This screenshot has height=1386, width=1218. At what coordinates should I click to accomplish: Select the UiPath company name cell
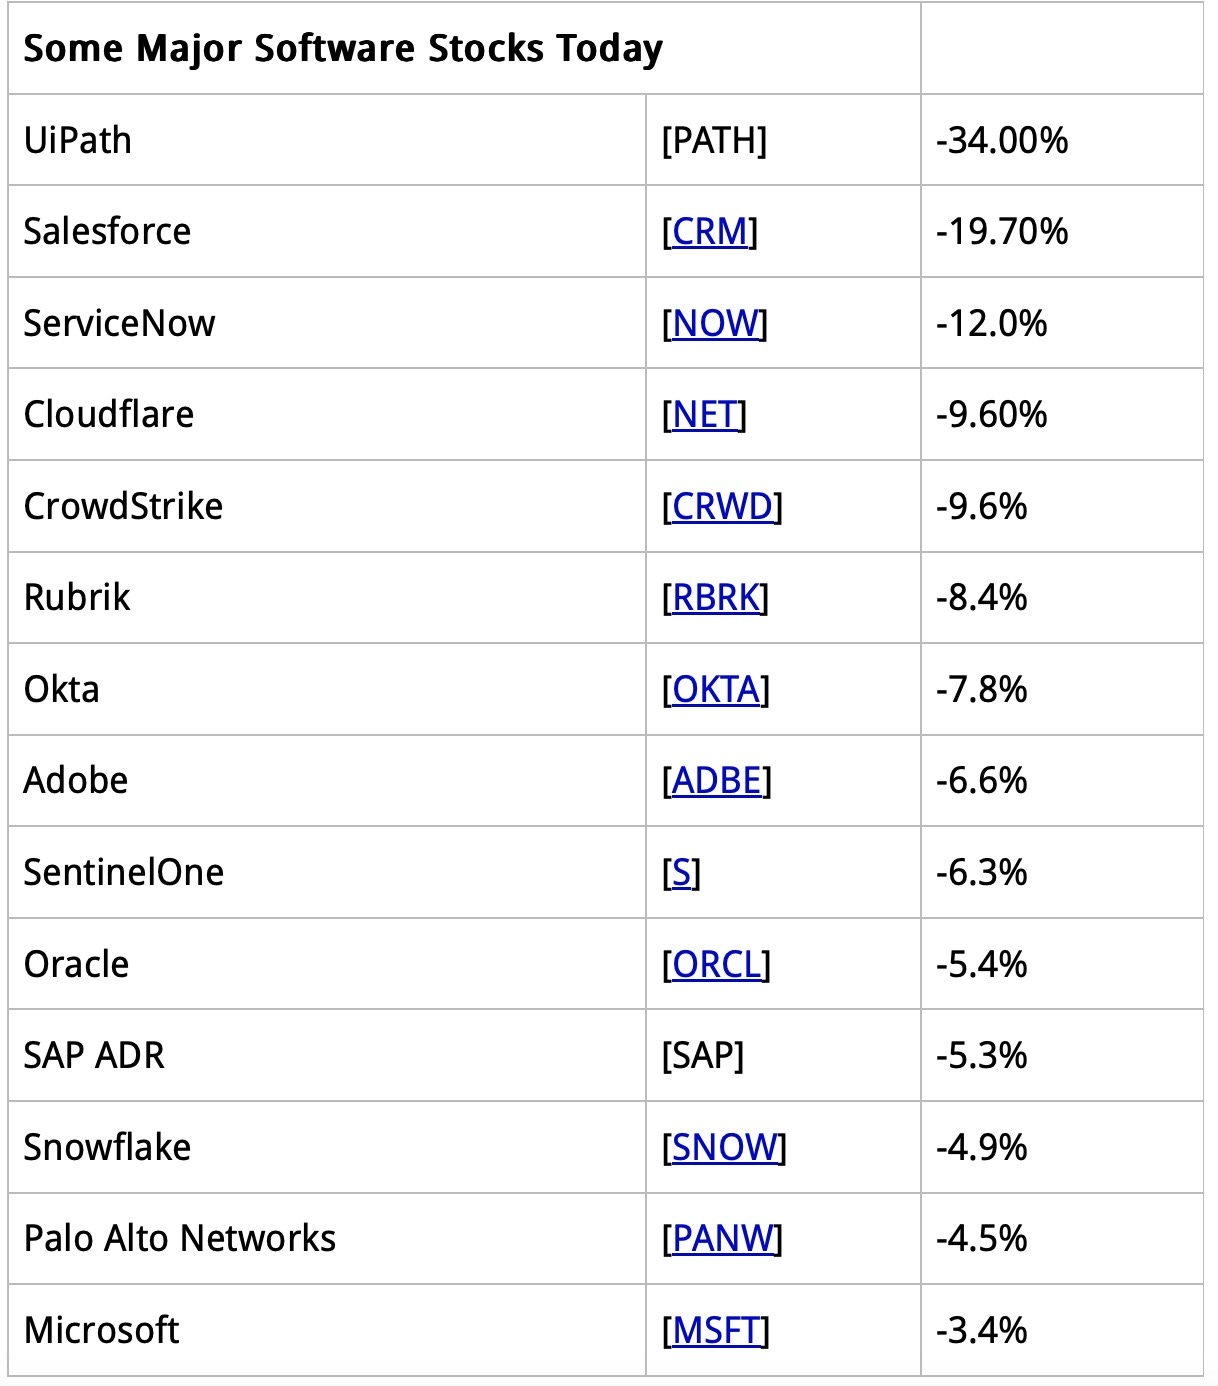(x=78, y=141)
